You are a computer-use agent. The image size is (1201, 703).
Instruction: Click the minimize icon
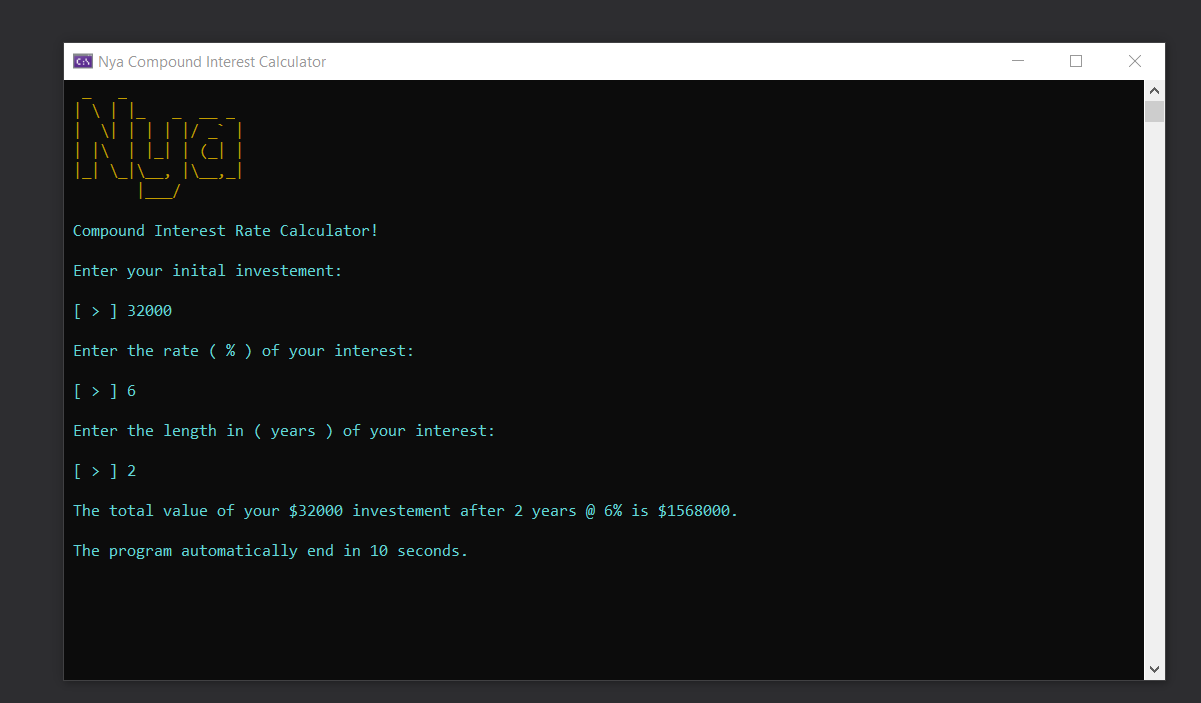tap(1018, 61)
